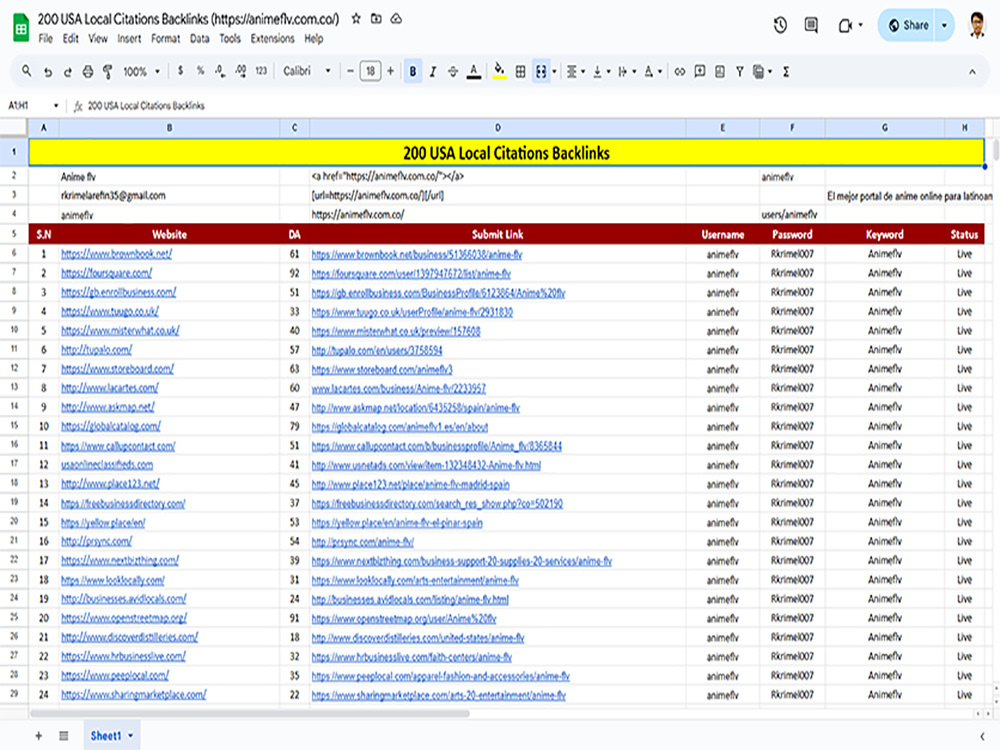Click the font size field showing 18
Screen dimensions: 1000x750
371,71
